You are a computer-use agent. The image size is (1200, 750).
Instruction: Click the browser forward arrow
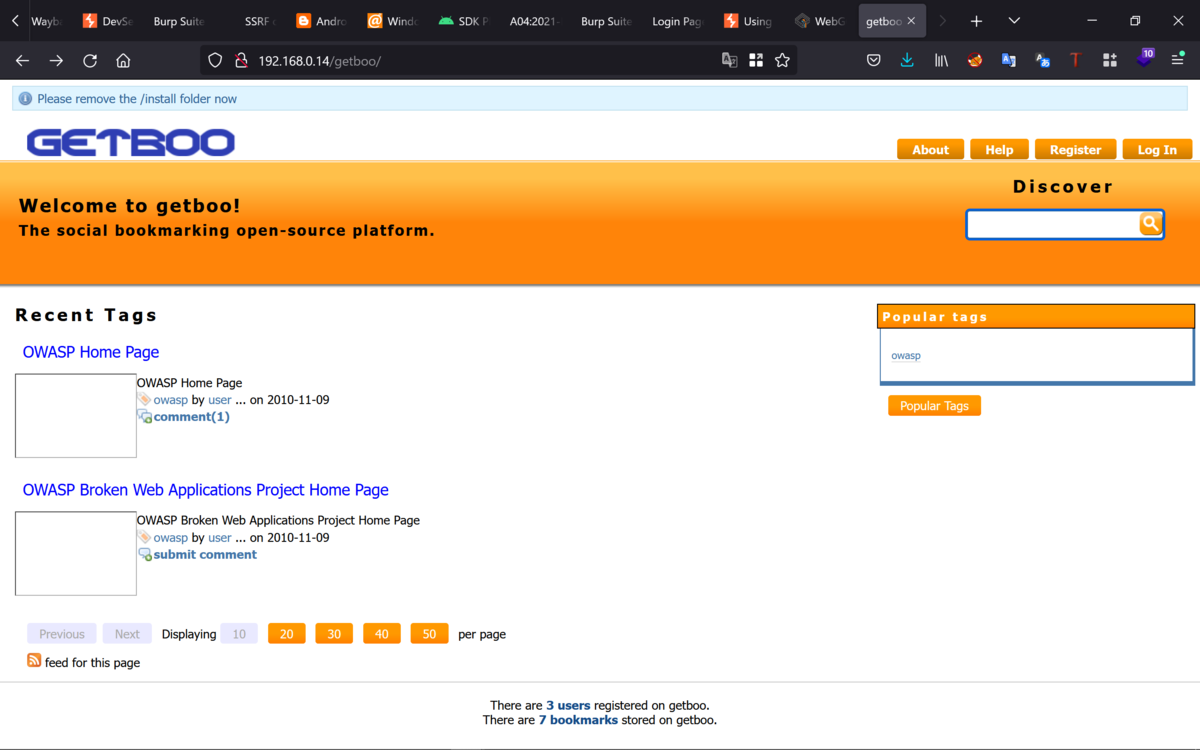tap(56, 61)
